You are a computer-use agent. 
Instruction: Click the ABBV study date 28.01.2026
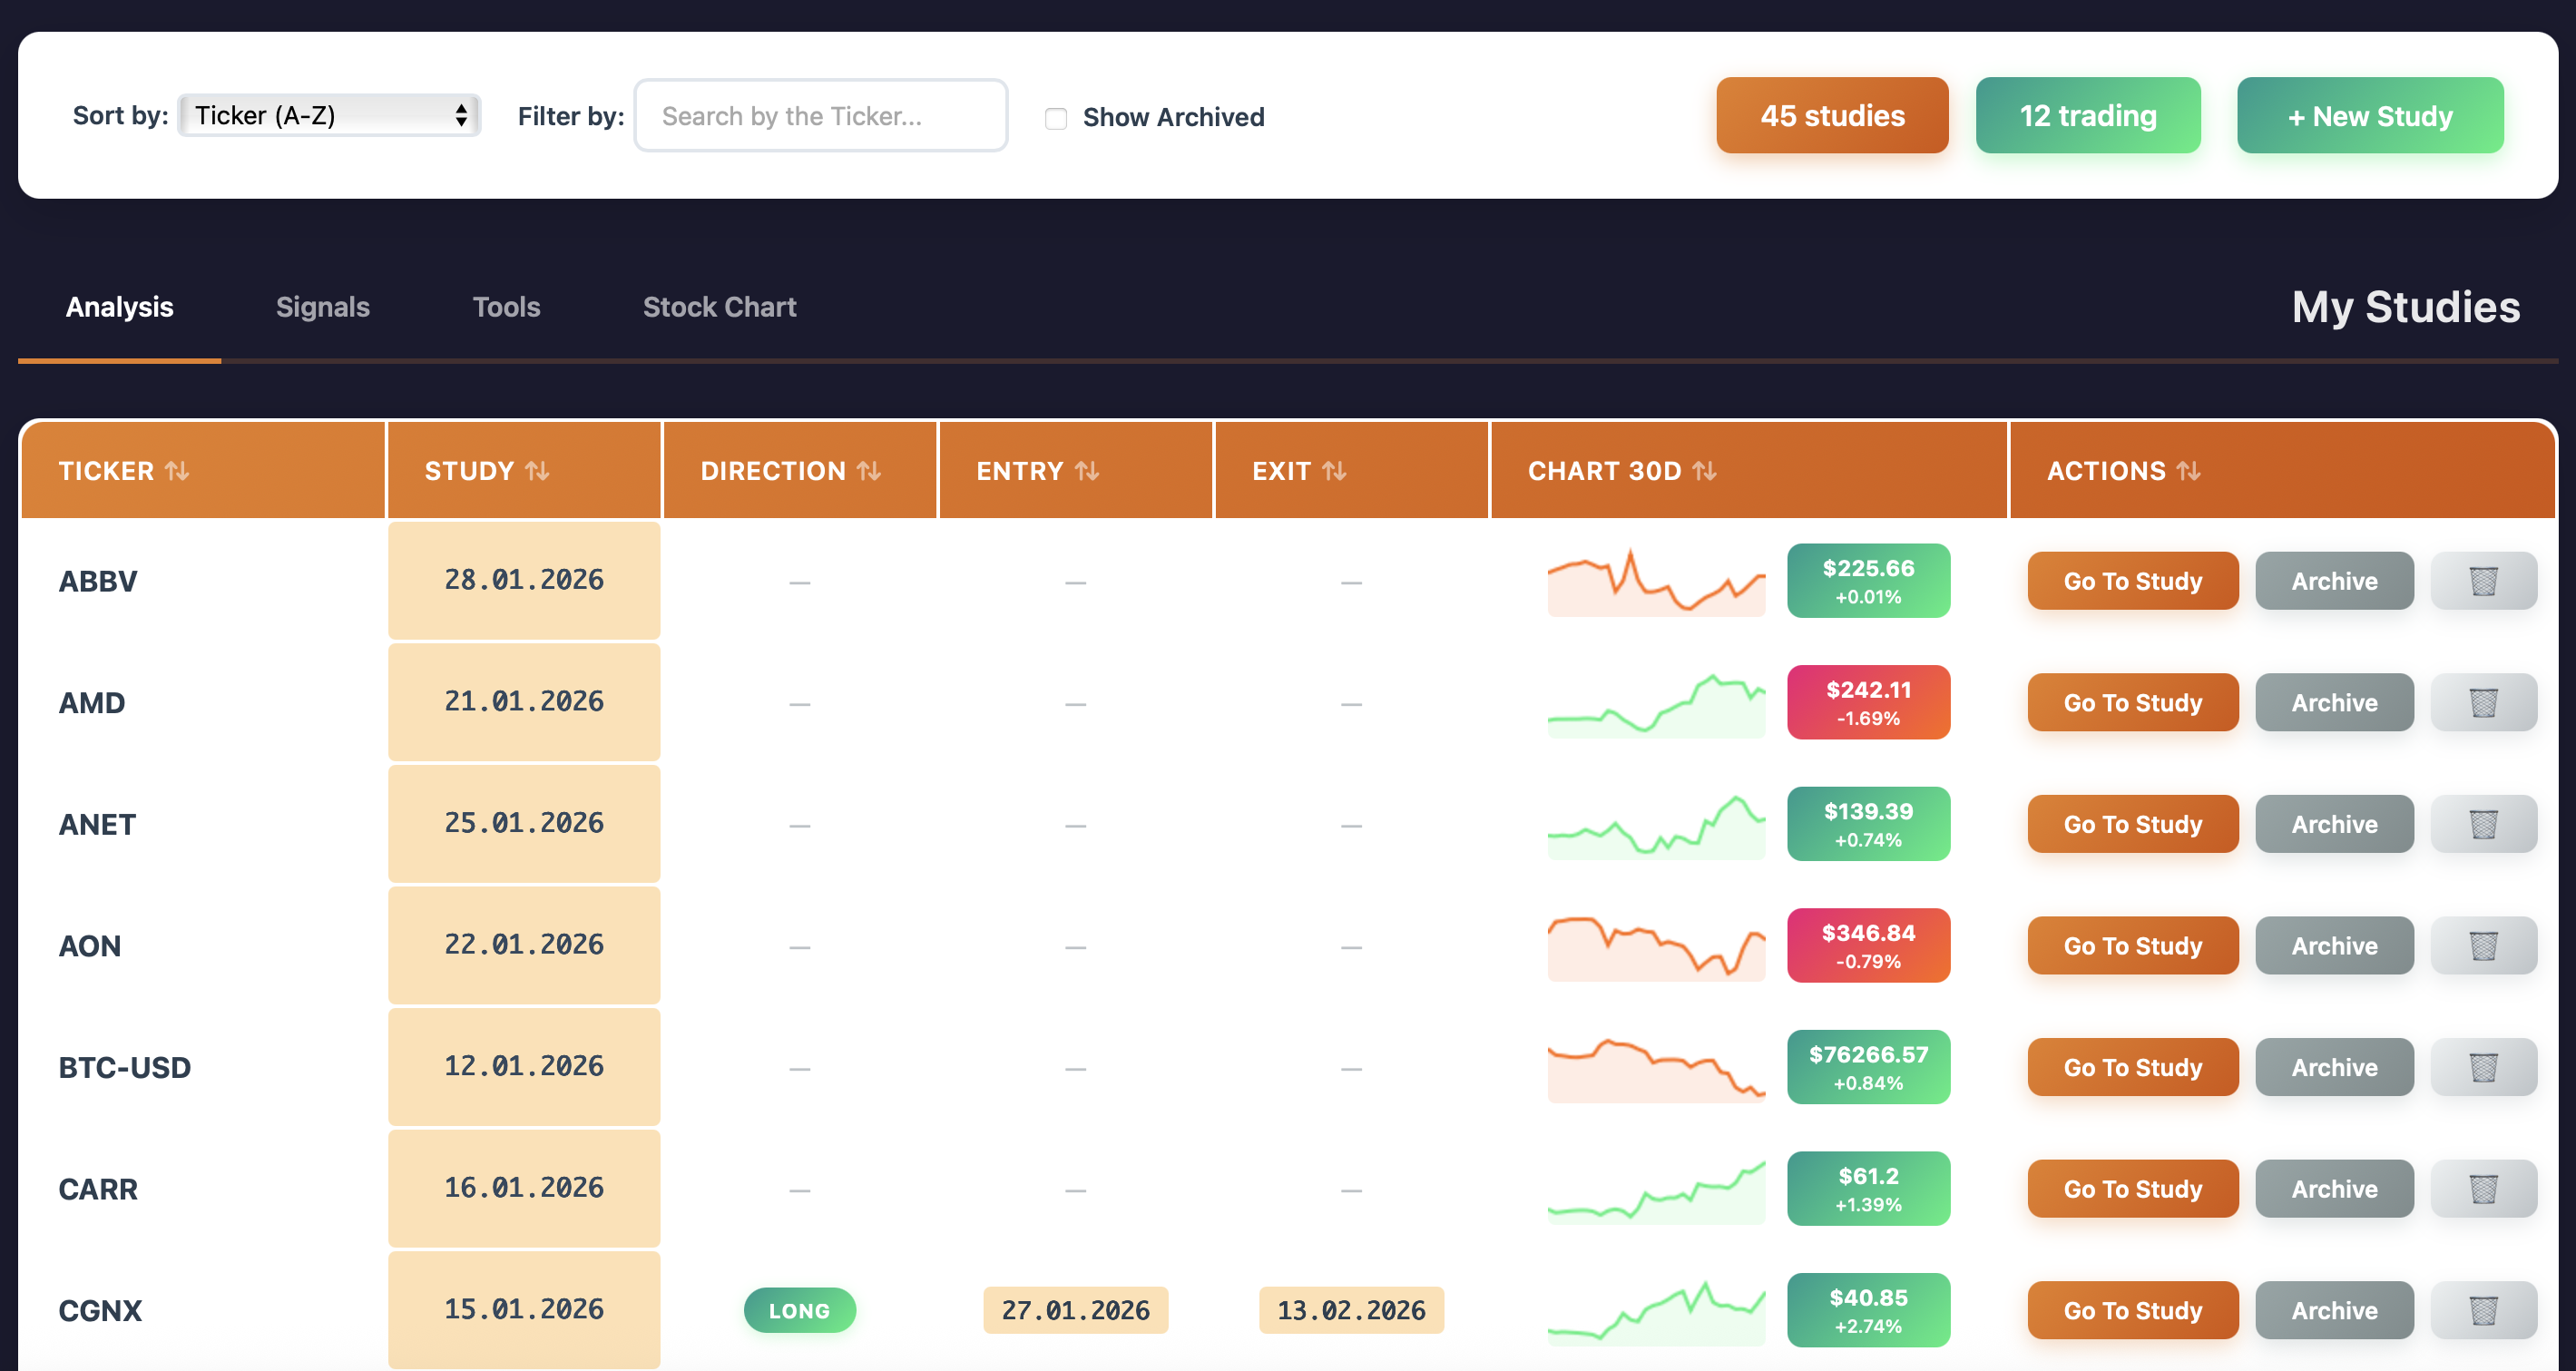click(x=524, y=580)
